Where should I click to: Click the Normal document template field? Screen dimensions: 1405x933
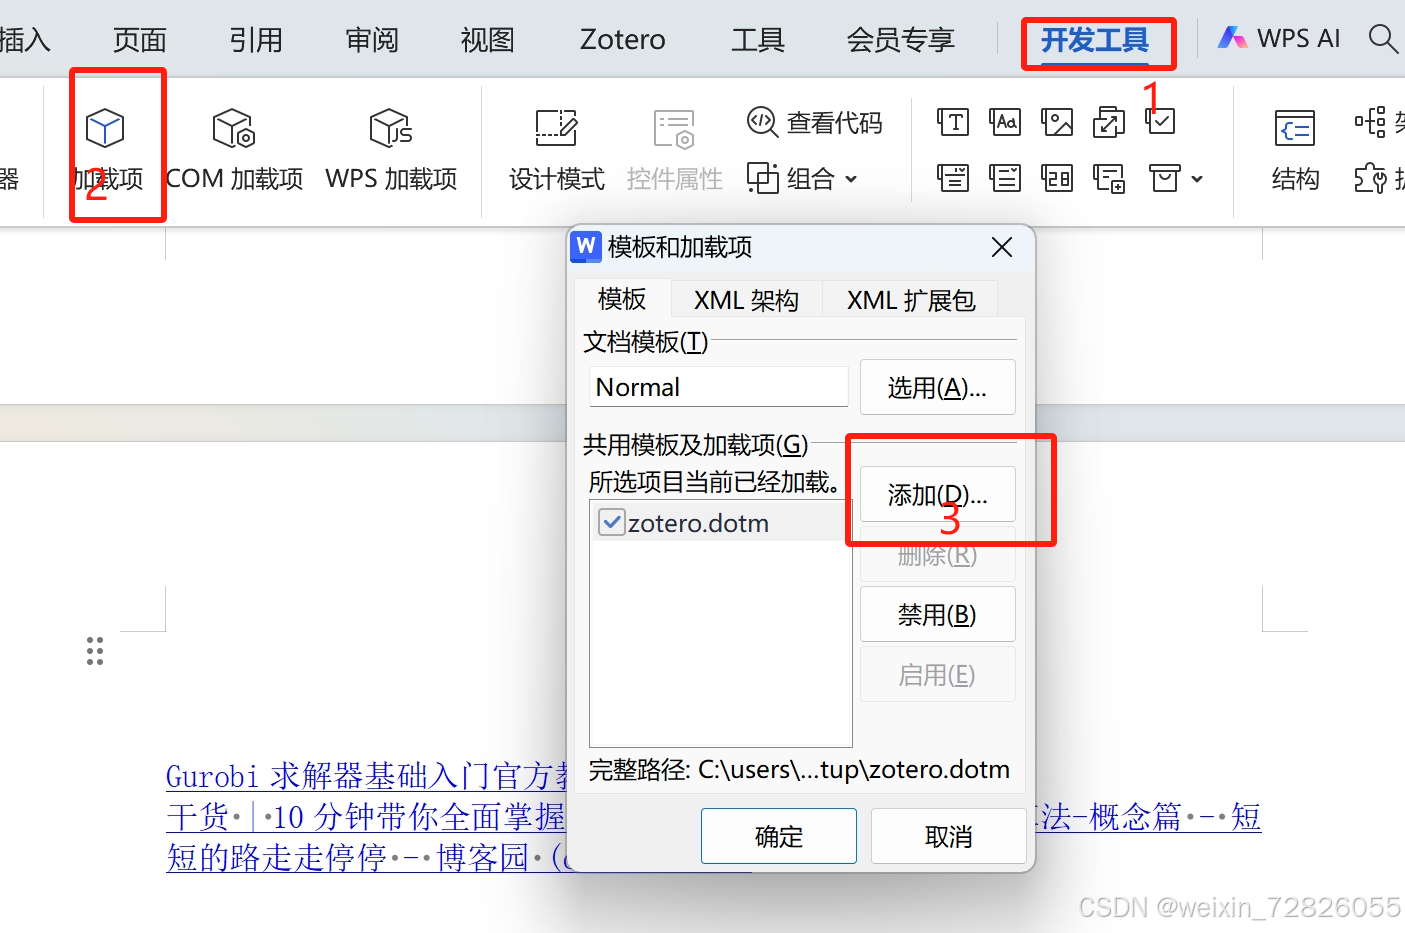pyautogui.click(x=719, y=387)
